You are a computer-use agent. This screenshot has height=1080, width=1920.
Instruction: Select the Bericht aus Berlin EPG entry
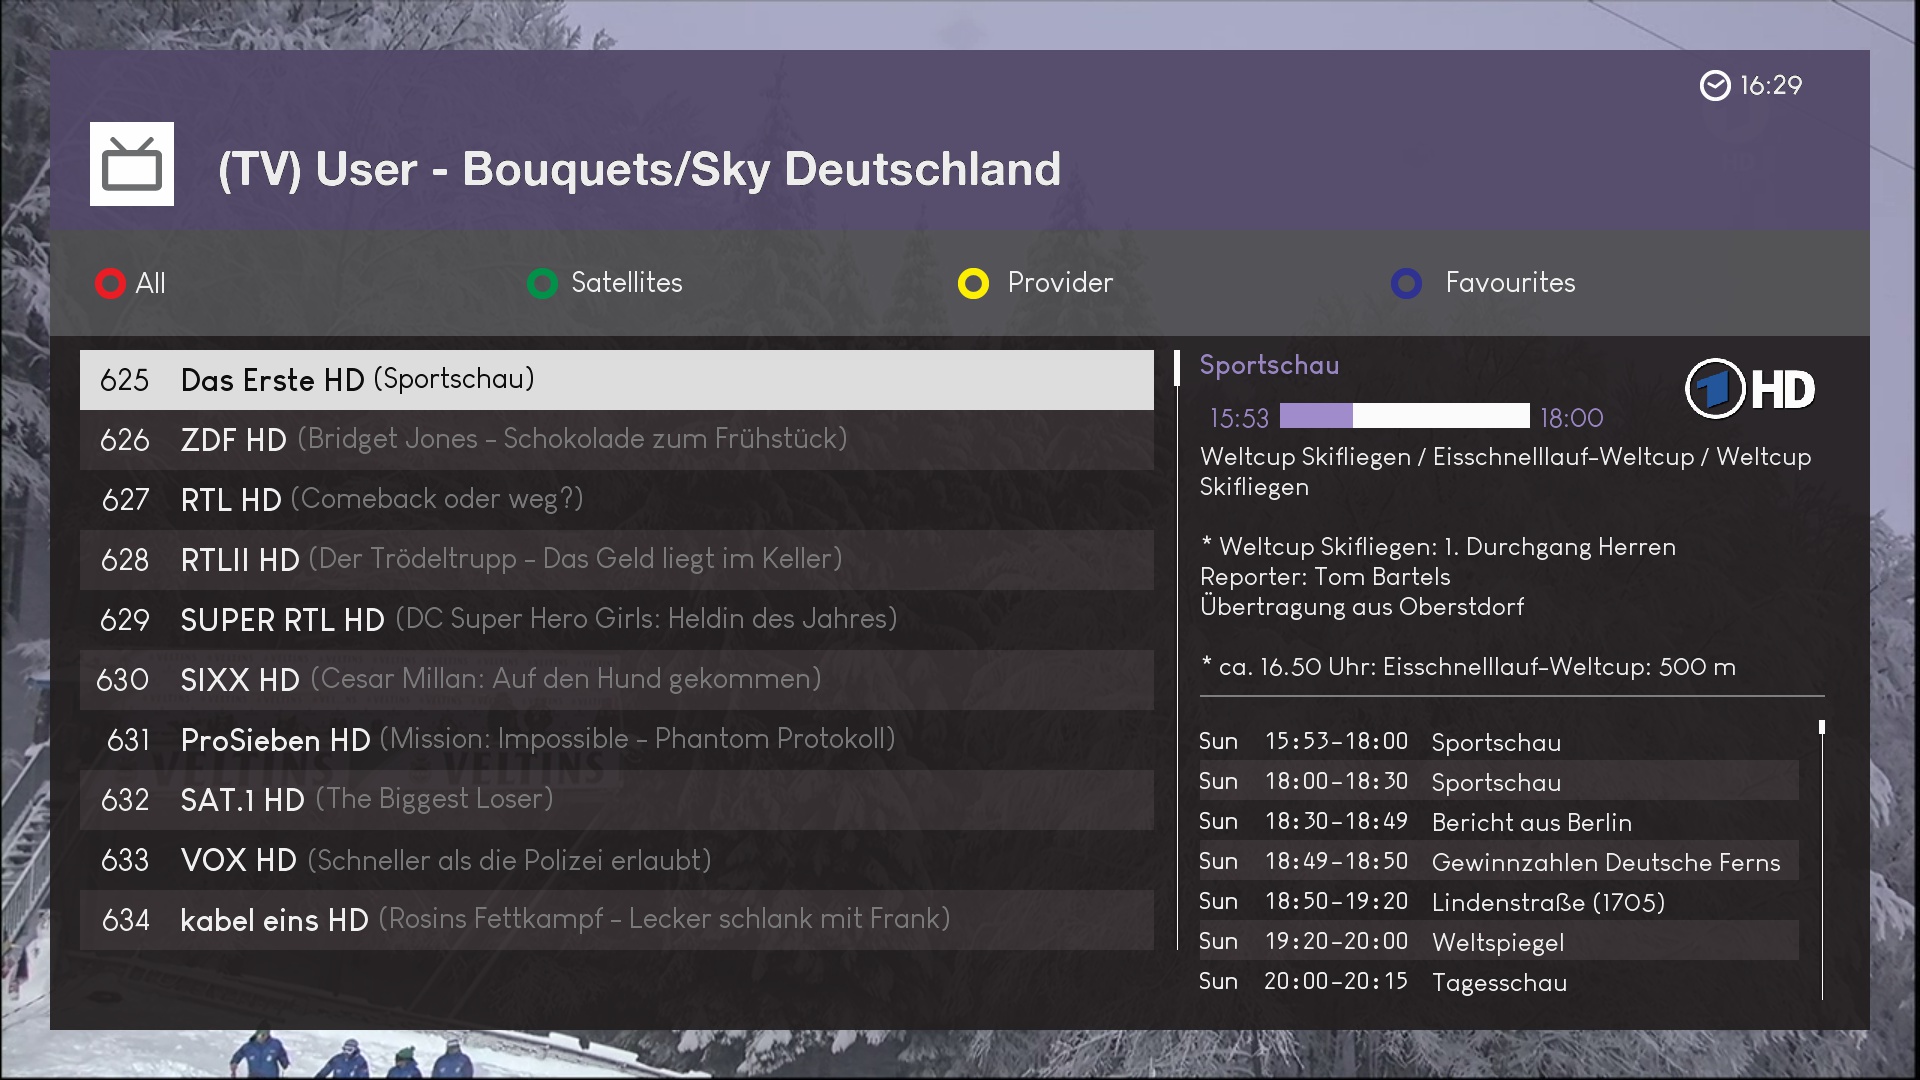point(1499,821)
